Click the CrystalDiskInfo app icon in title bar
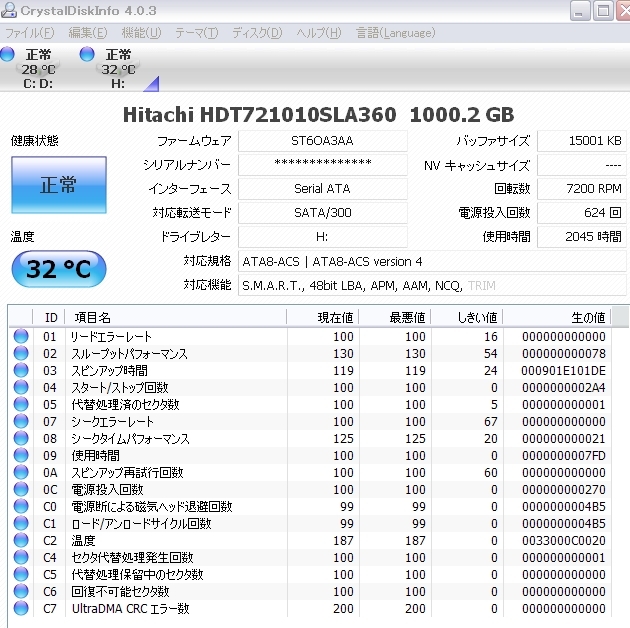630x628 pixels. pos(8,10)
